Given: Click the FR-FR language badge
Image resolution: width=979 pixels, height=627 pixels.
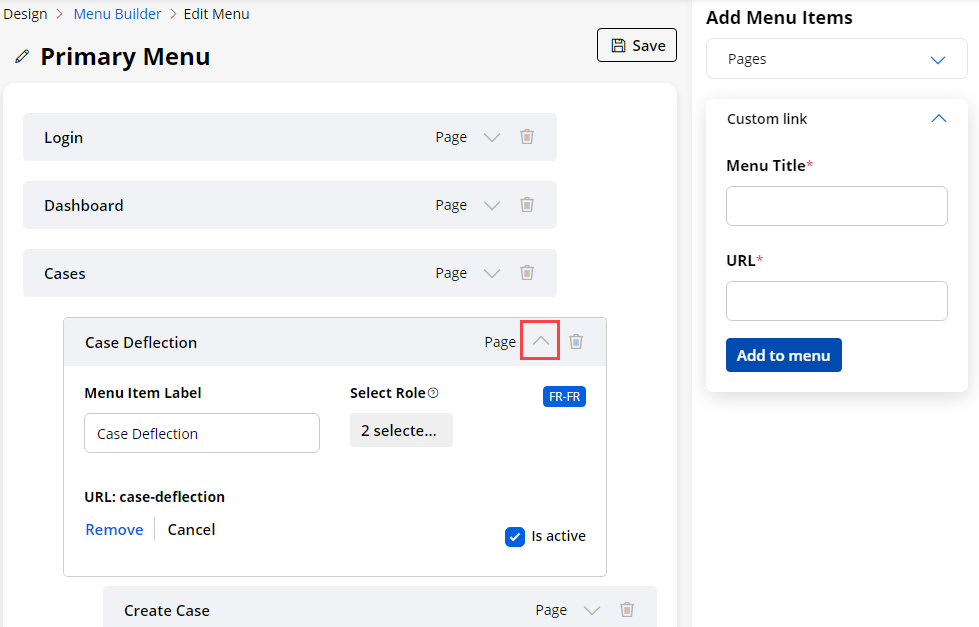Looking at the screenshot, I should (564, 397).
